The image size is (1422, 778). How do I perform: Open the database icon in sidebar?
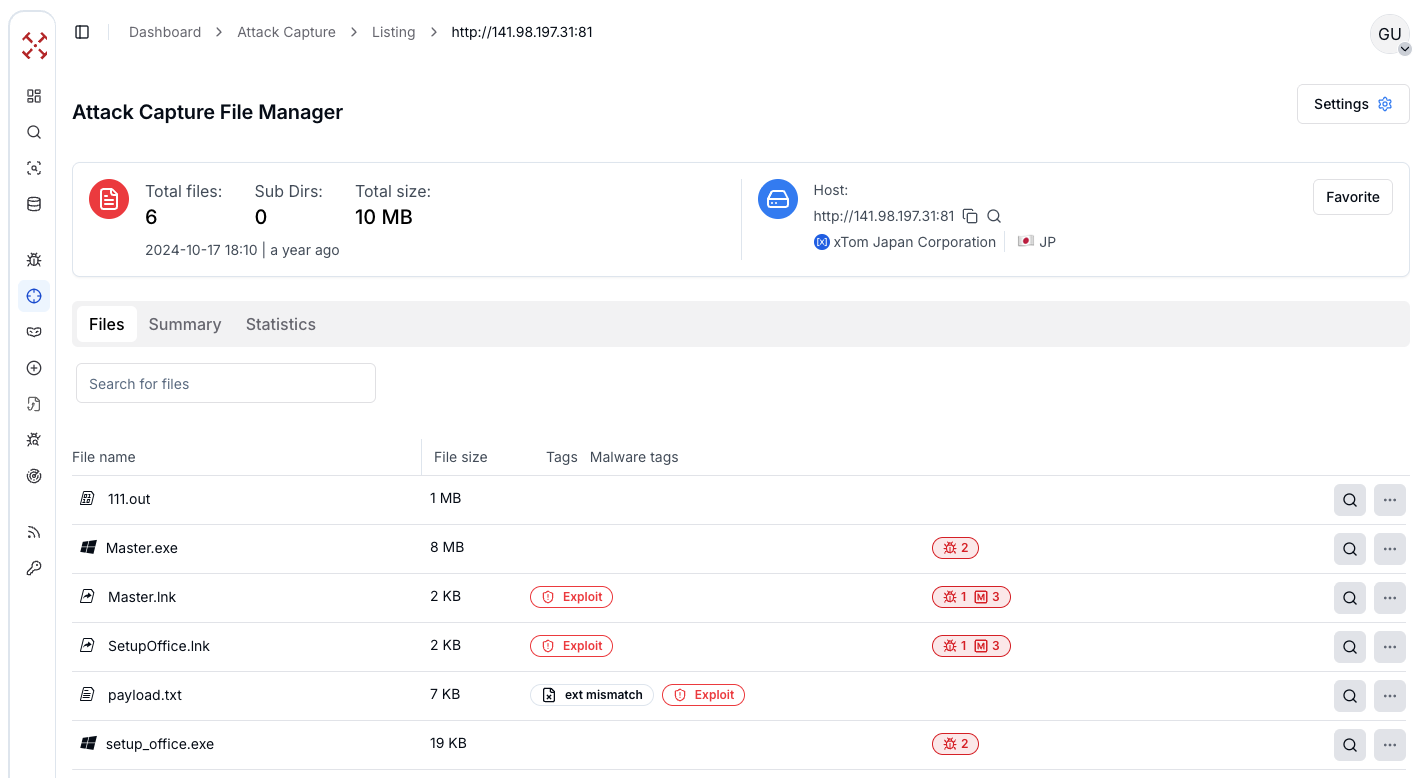coord(34,204)
